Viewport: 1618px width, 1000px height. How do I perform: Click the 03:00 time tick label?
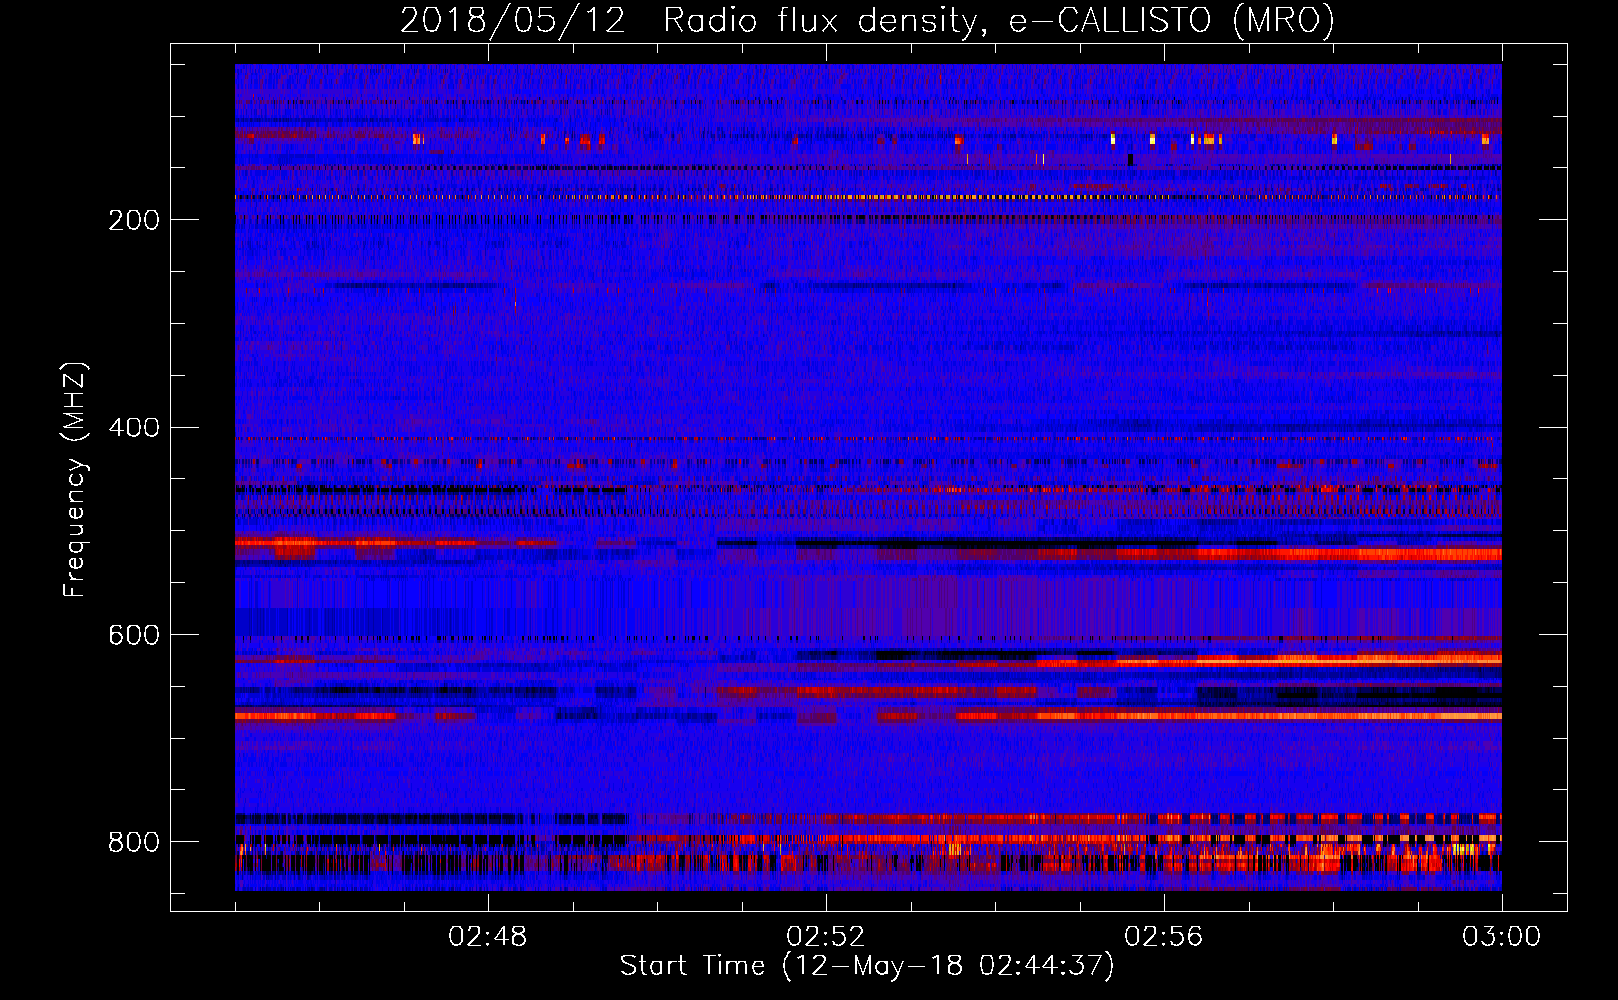(x=1502, y=937)
